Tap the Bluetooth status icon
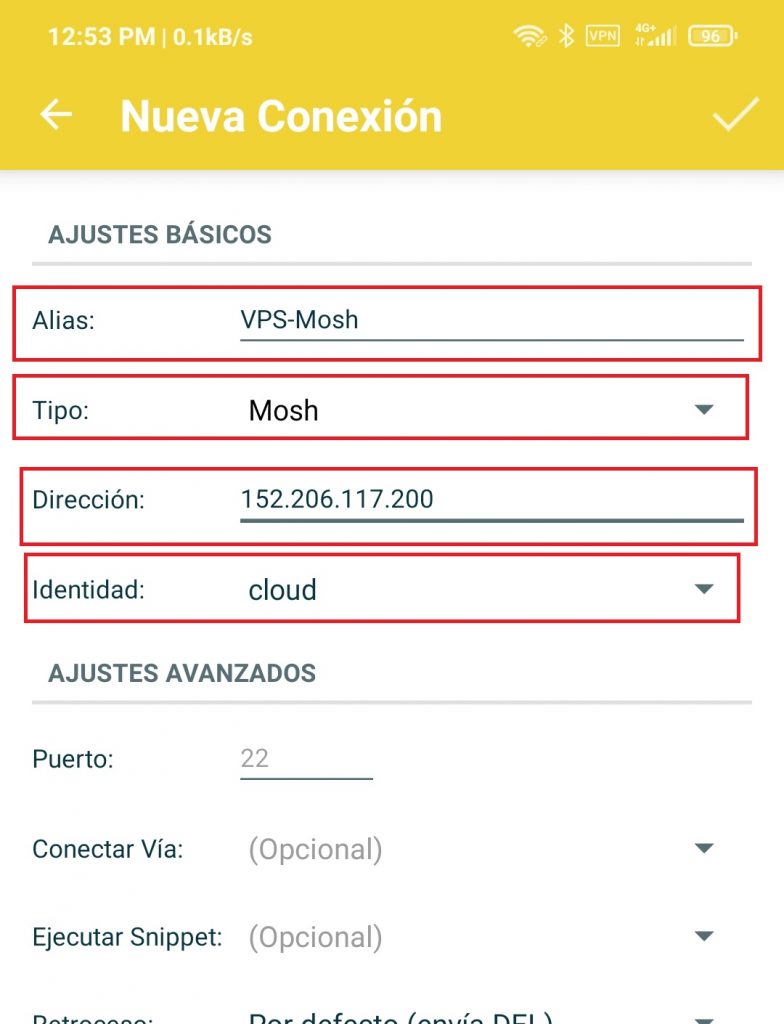The height and width of the screenshot is (1024, 784). tap(566, 35)
